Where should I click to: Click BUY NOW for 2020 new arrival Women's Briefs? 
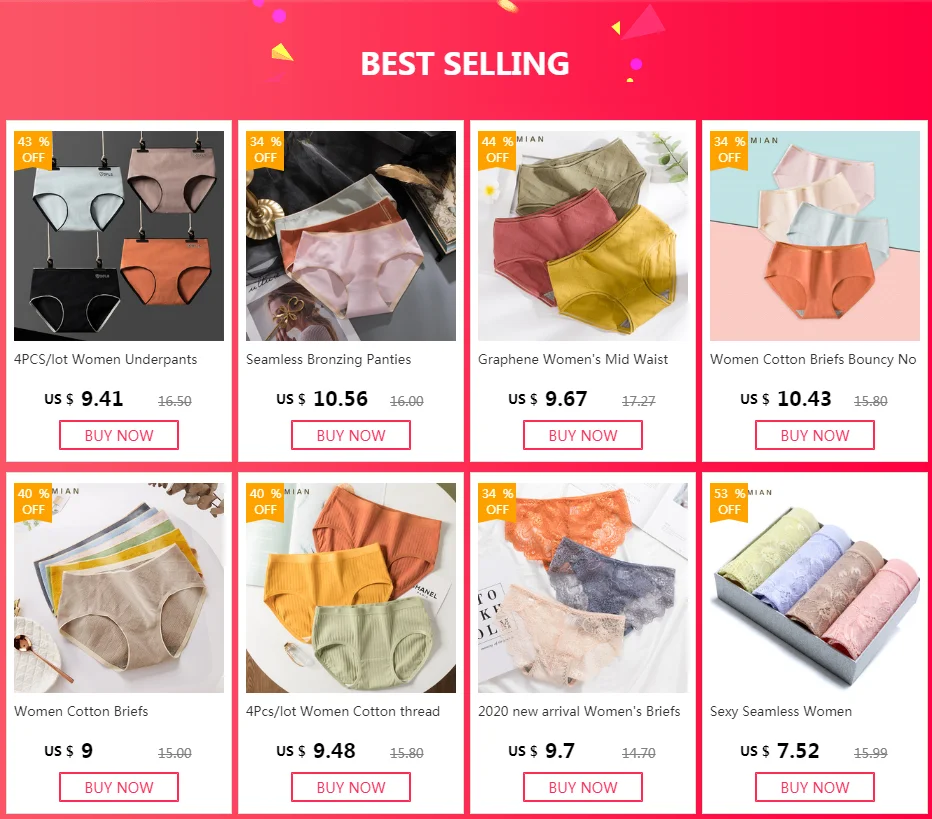582,787
